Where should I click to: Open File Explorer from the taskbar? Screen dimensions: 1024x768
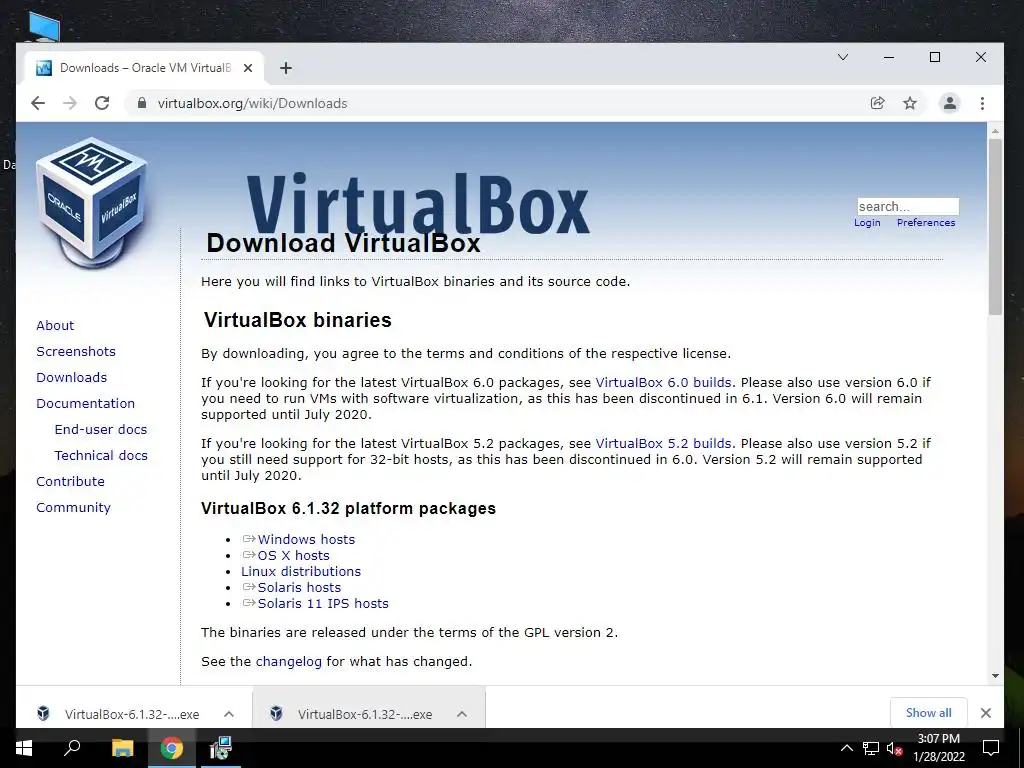click(x=122, y=748)
